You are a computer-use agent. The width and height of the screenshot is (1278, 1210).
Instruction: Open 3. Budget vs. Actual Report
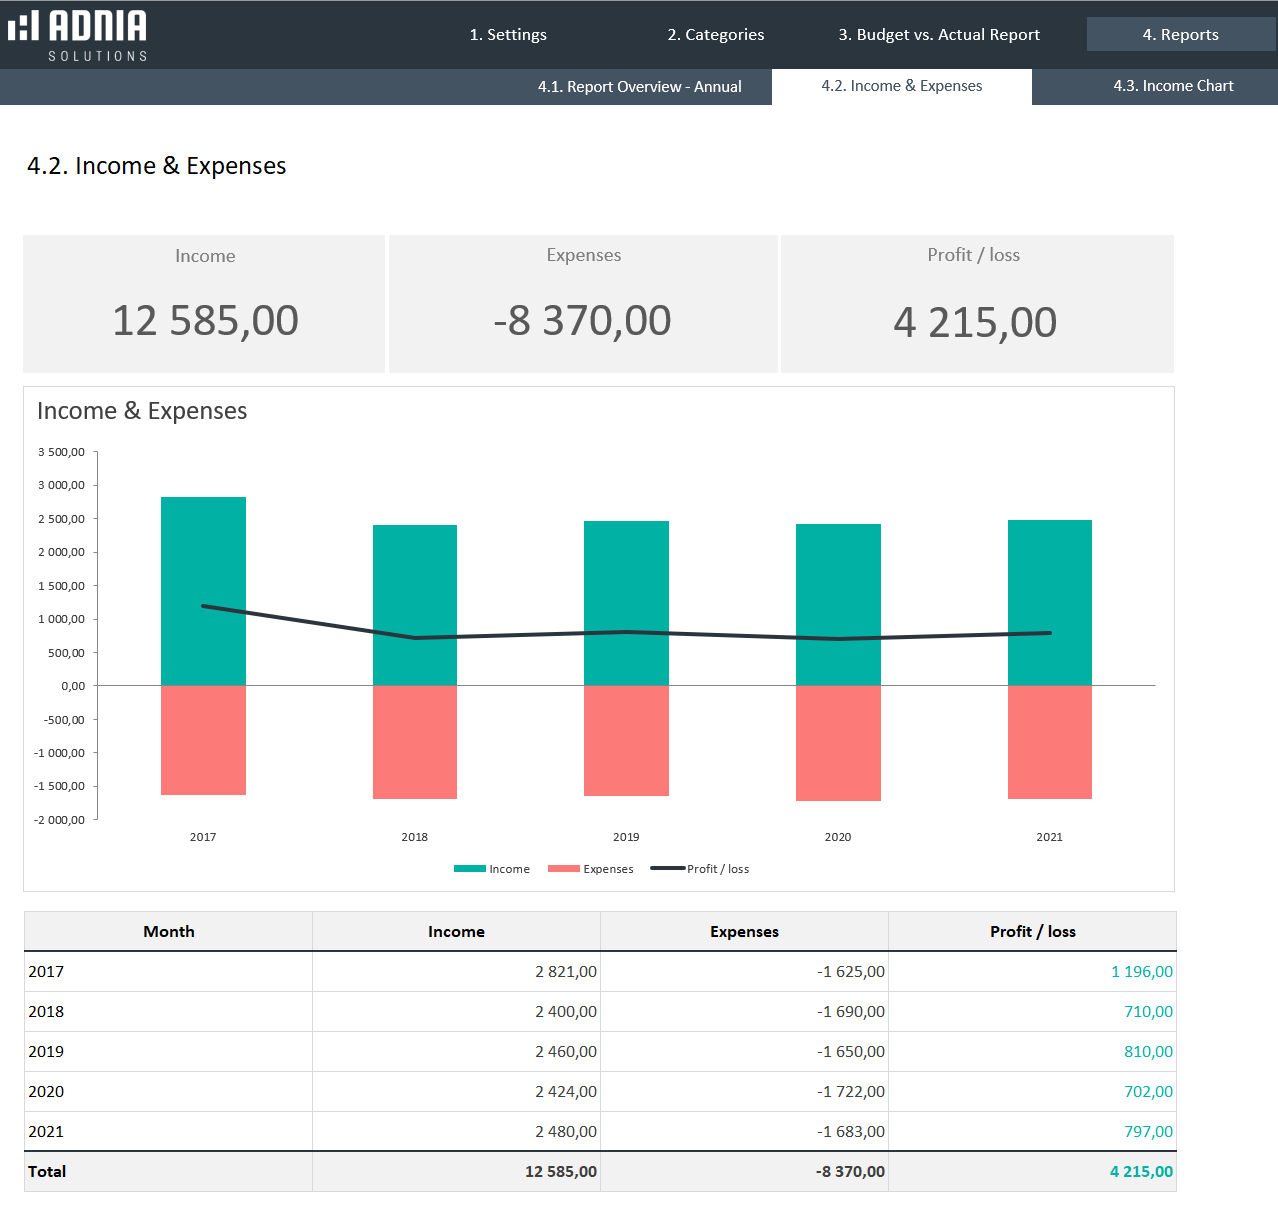pos(938,35)
